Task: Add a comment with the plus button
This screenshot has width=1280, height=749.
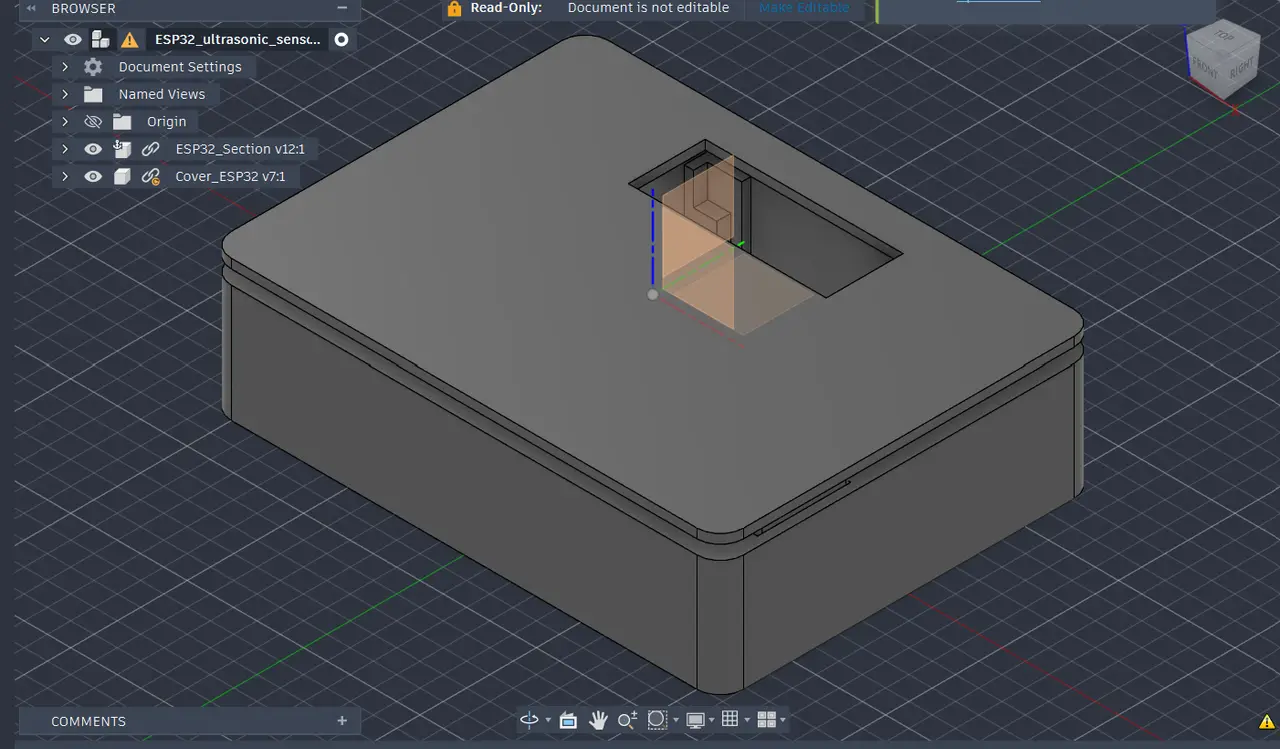Action: point(342,721)
